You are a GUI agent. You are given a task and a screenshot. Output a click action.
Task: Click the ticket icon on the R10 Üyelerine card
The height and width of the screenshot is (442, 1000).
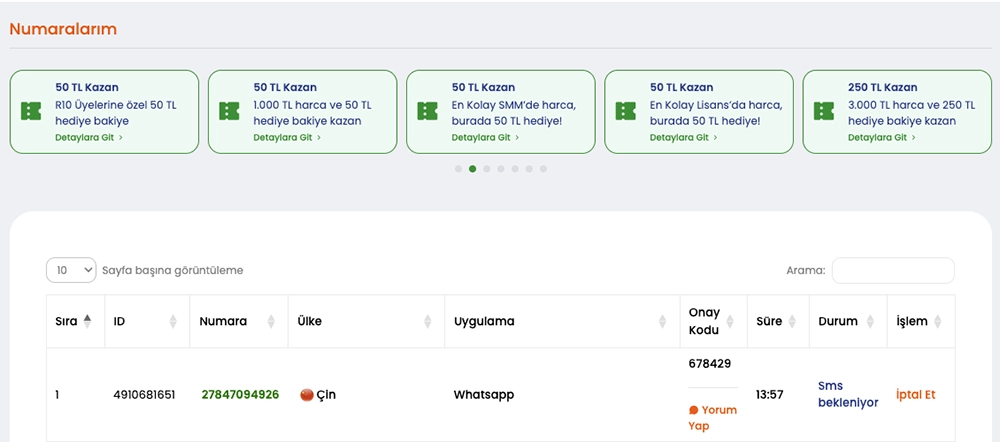(x=31, y=111)
